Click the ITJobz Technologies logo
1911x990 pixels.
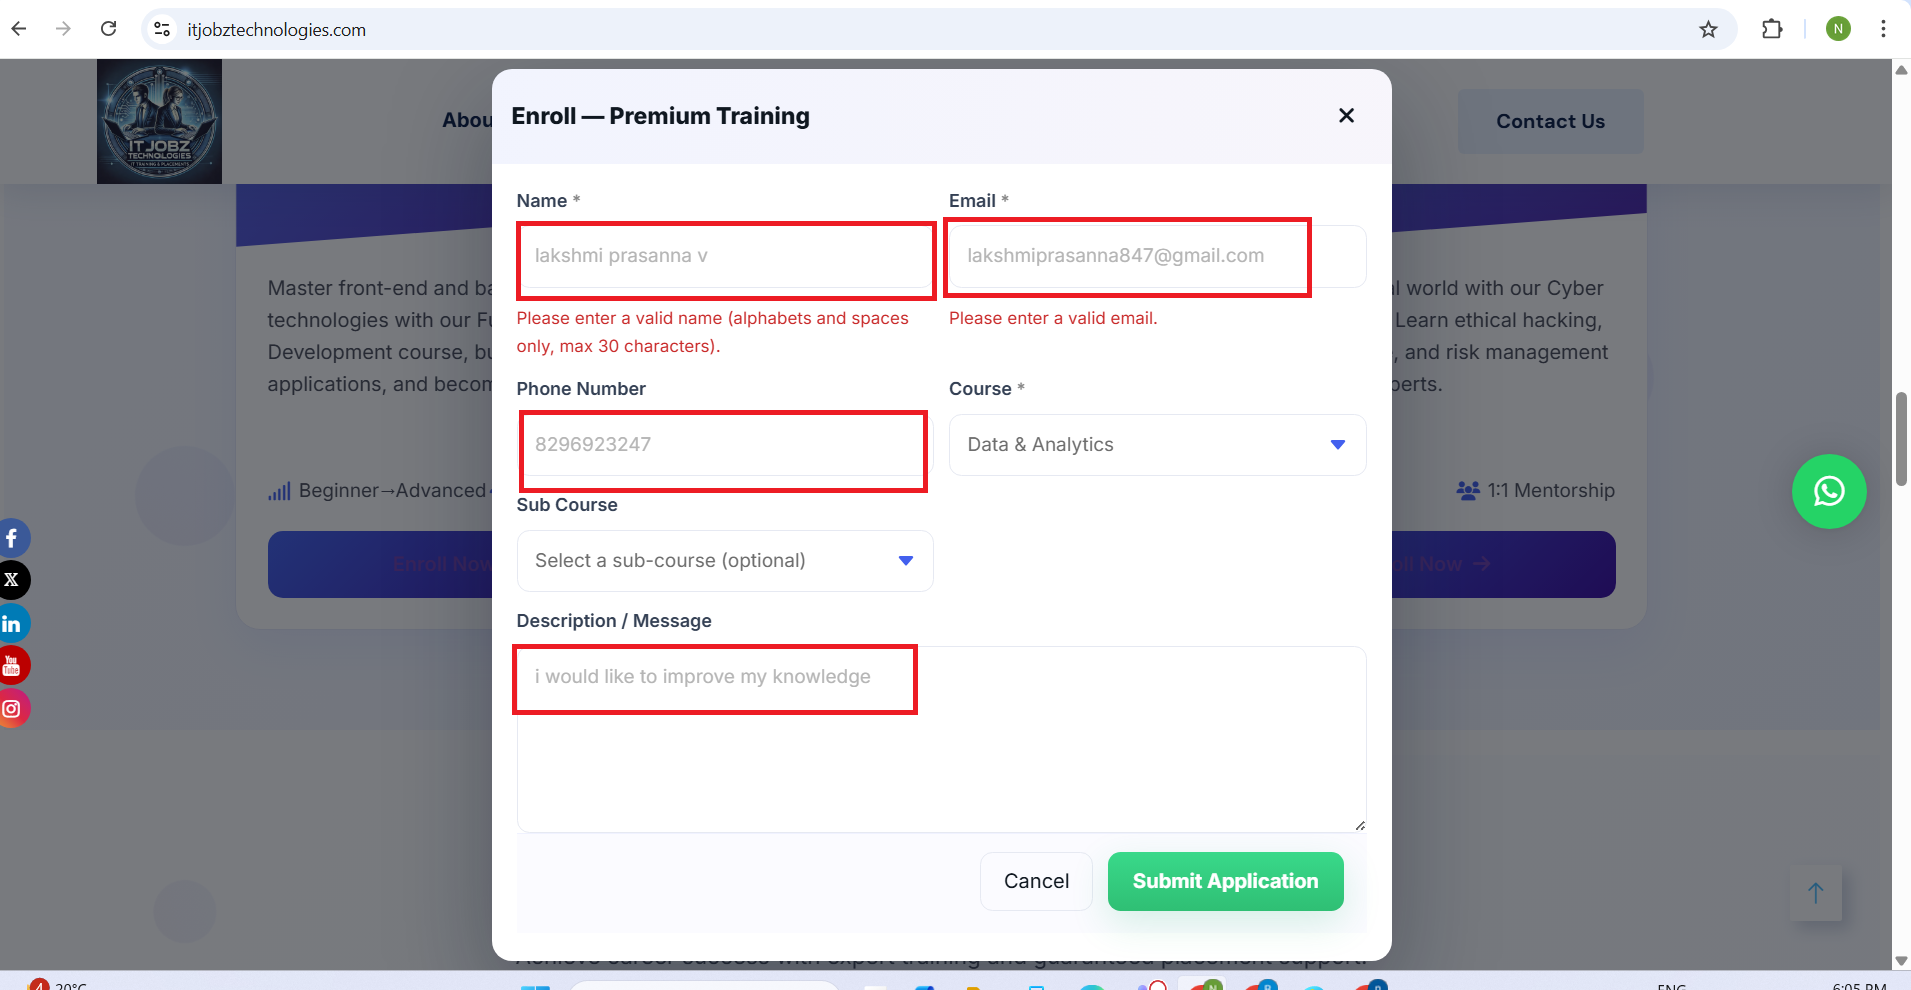159,121
